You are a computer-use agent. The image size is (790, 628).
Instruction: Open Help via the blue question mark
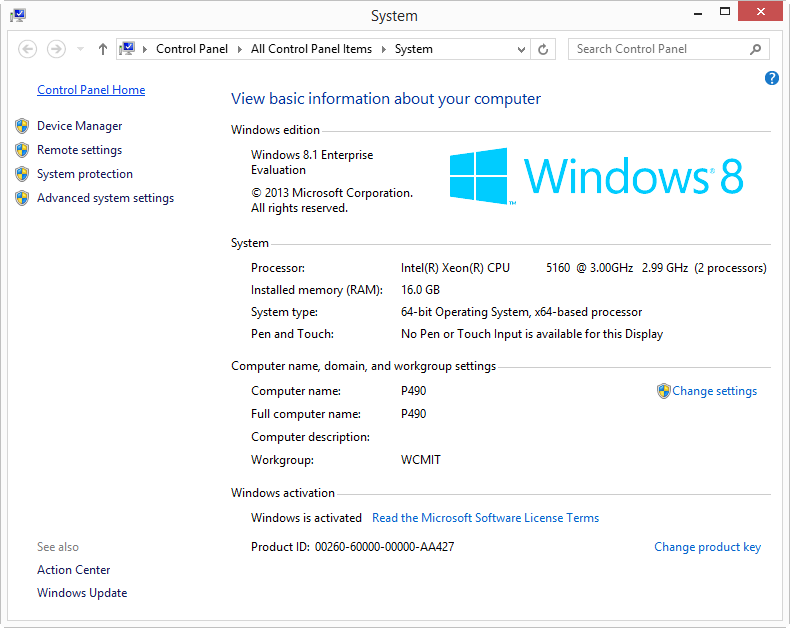pos(771,78)
